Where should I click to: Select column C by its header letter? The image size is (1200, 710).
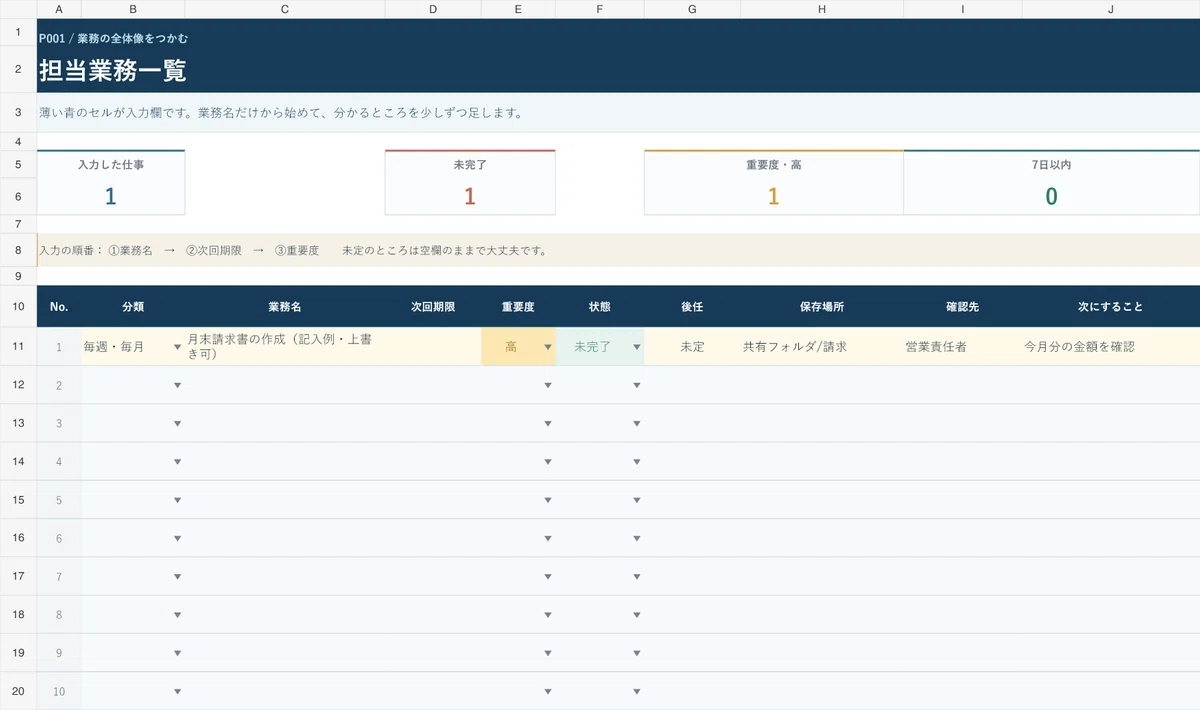point(285,9)
